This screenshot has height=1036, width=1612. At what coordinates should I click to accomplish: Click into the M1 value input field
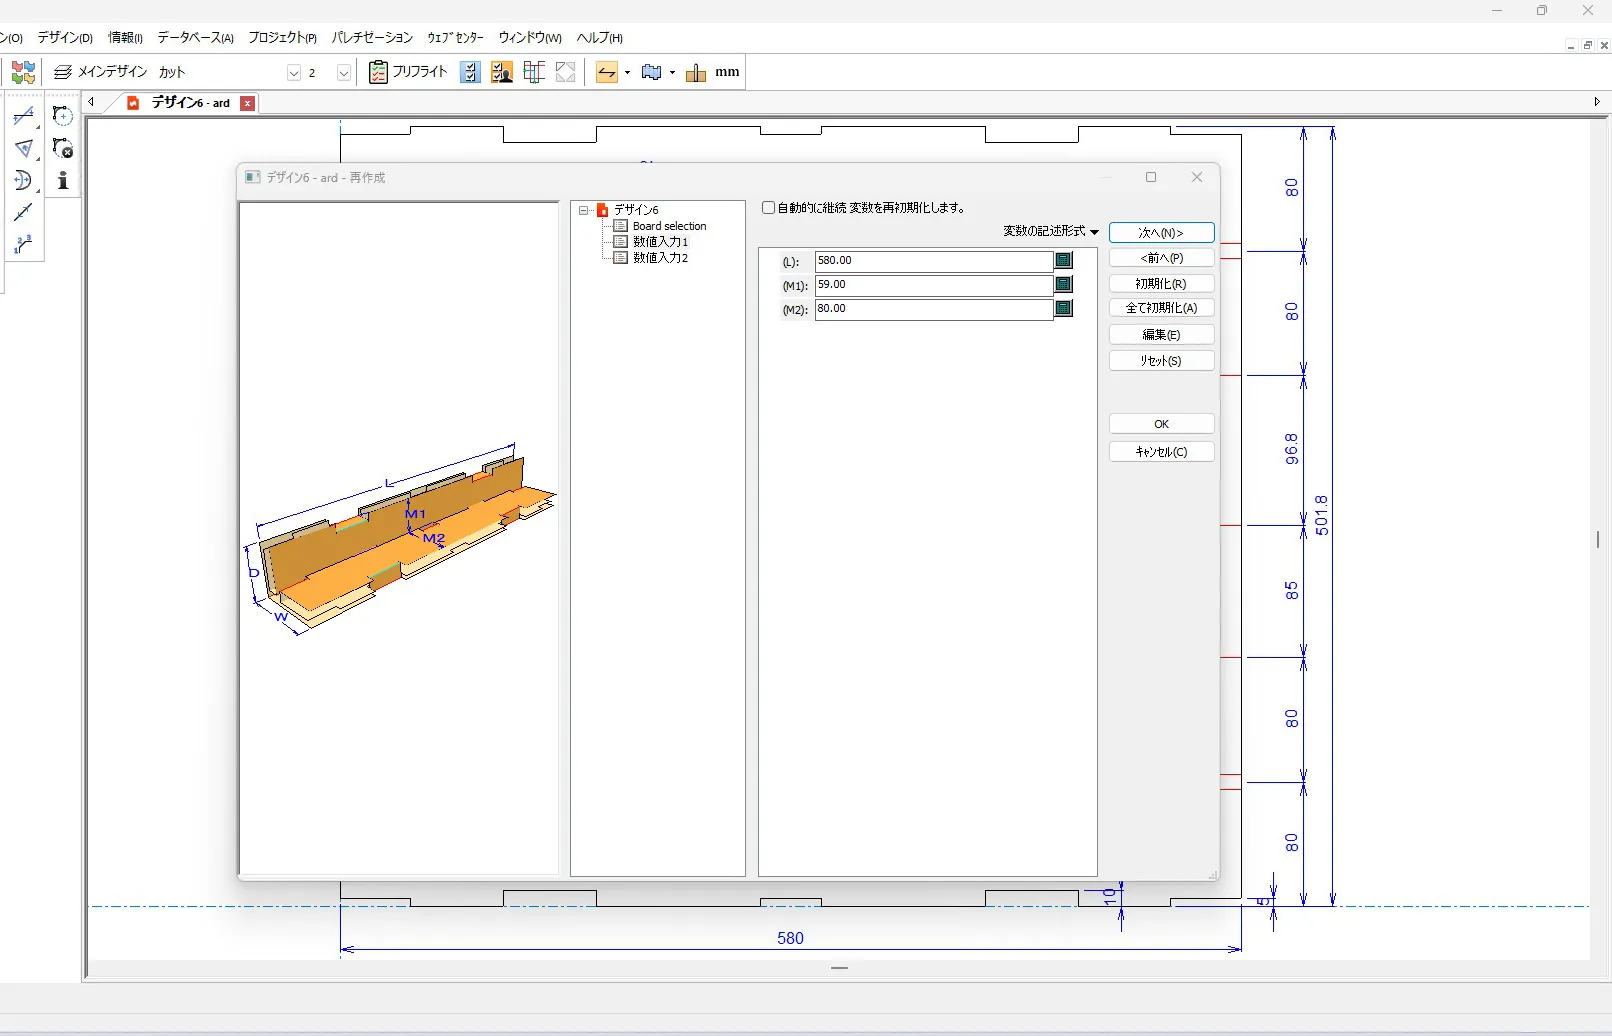933,285
